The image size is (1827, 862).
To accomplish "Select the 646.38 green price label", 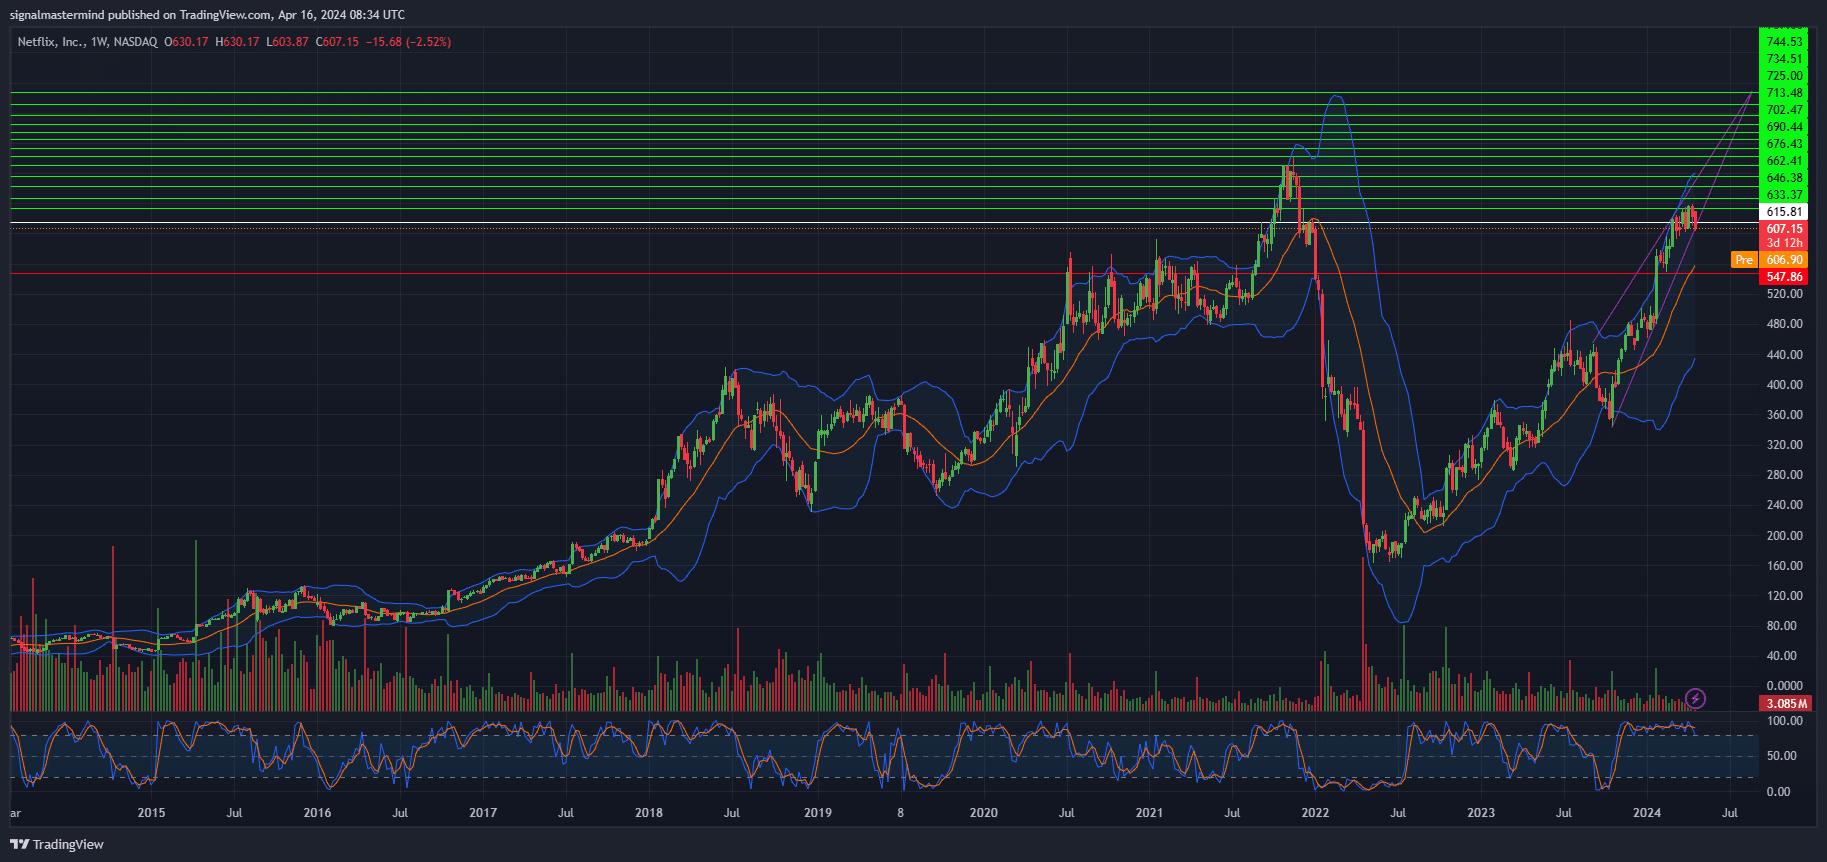I will (x=1784, y=178).
